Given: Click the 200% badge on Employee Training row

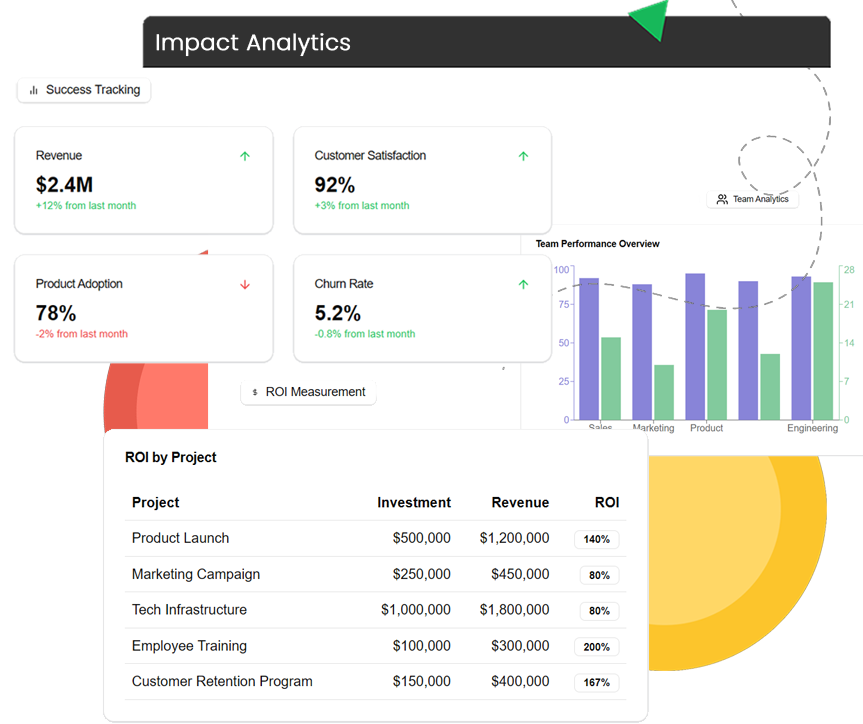Looking at the screenshot, I should point(596,647).
